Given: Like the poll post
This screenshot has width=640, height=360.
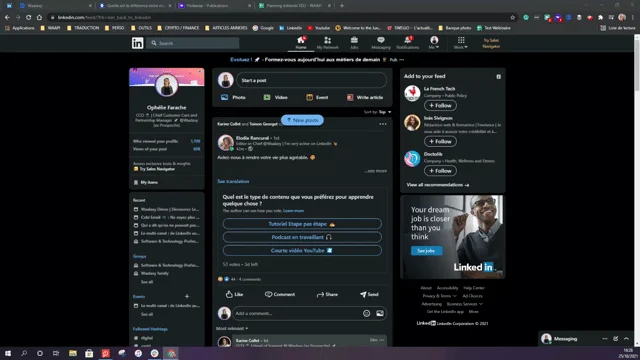Looking at the screenshot, I should coord(234,294).
